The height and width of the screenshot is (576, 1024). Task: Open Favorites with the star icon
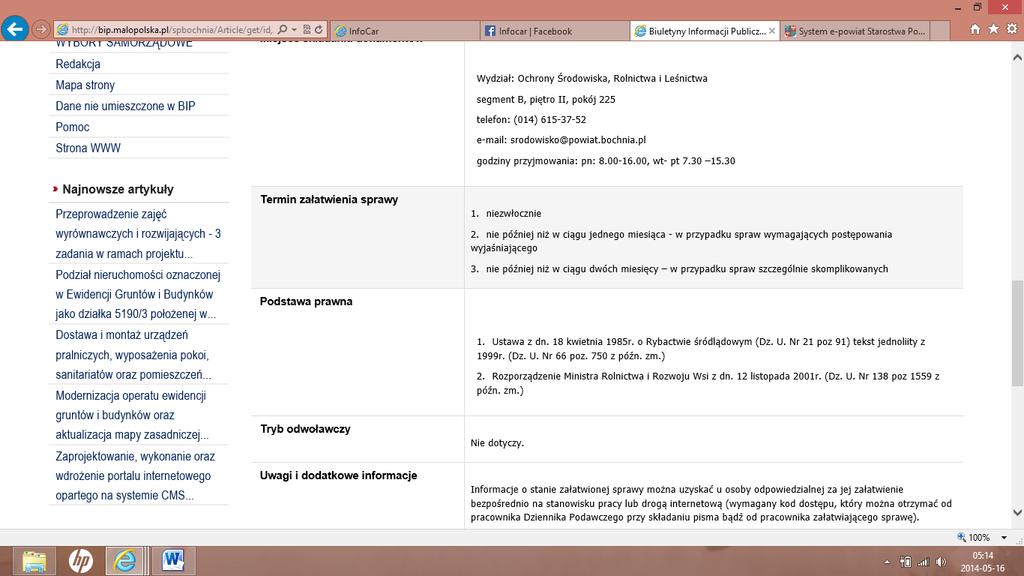993,29
